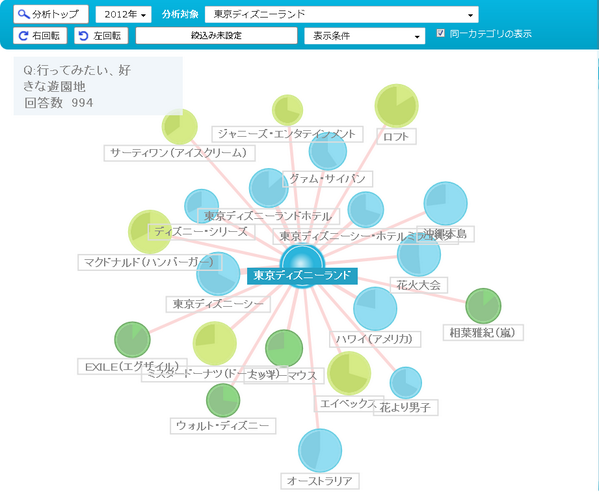Select the グァム・サイパン node circle
The width and height of the screenshot is (599, 495).
click(328, 151)
